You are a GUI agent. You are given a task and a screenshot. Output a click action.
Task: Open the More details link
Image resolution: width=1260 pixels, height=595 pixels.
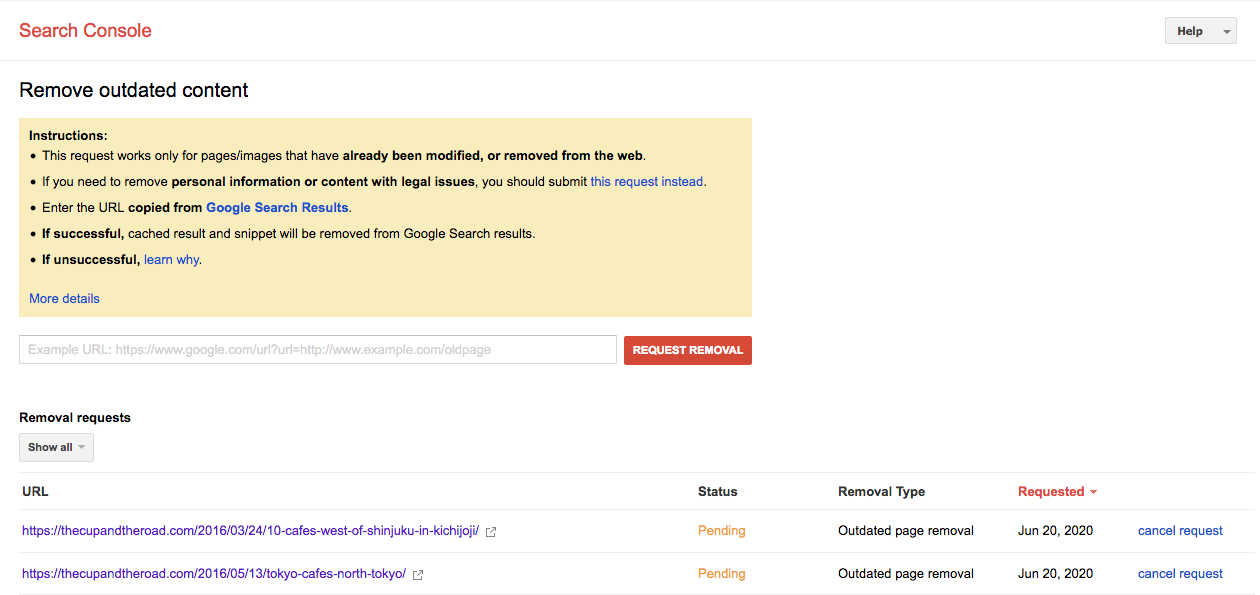(x=64, y=299)
